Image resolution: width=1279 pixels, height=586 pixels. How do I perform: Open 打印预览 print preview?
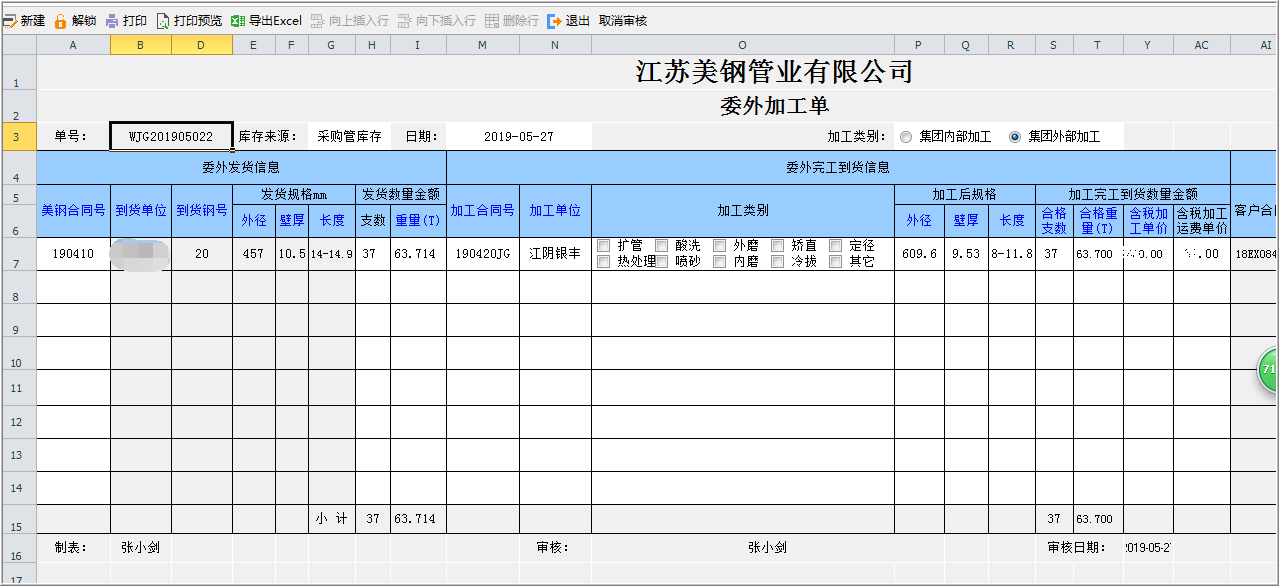tap(188, 20)
